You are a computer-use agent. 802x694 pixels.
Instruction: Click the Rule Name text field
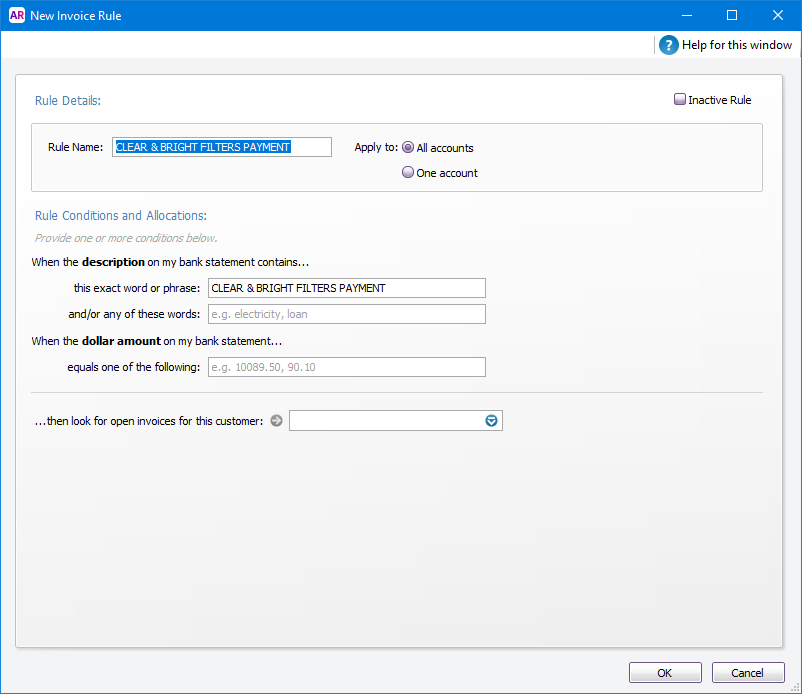pyautogui.click(x=222, y=147)
